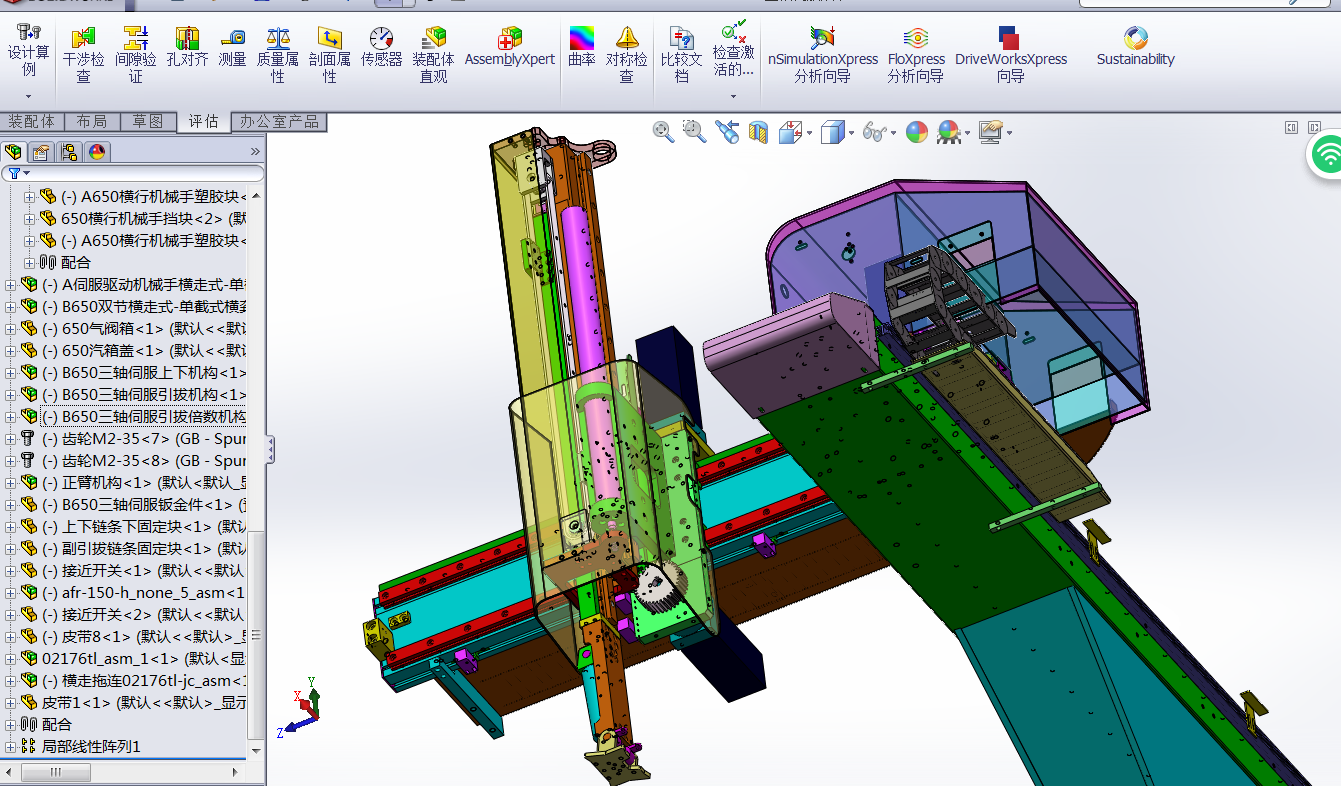
Task: Switch to the 装配体 tab
Action: [x=32, y=121]
